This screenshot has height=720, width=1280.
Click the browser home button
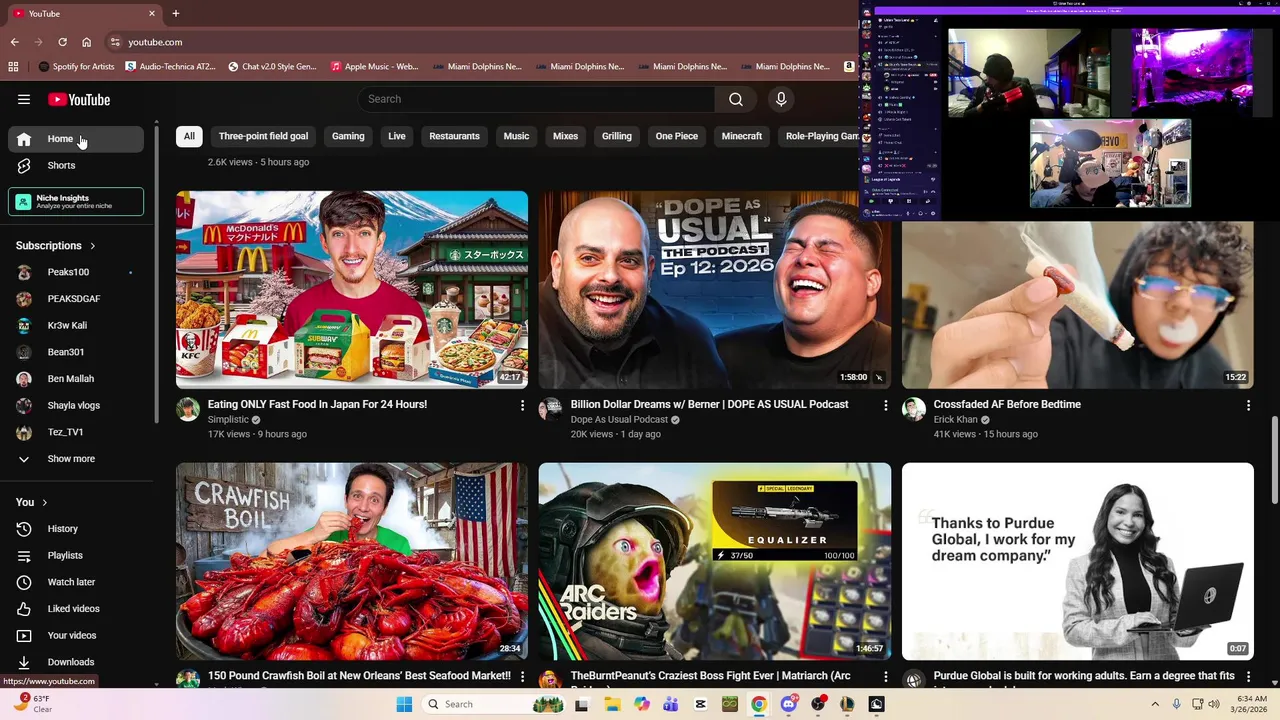pyautogui.click(x=87, y=42)
